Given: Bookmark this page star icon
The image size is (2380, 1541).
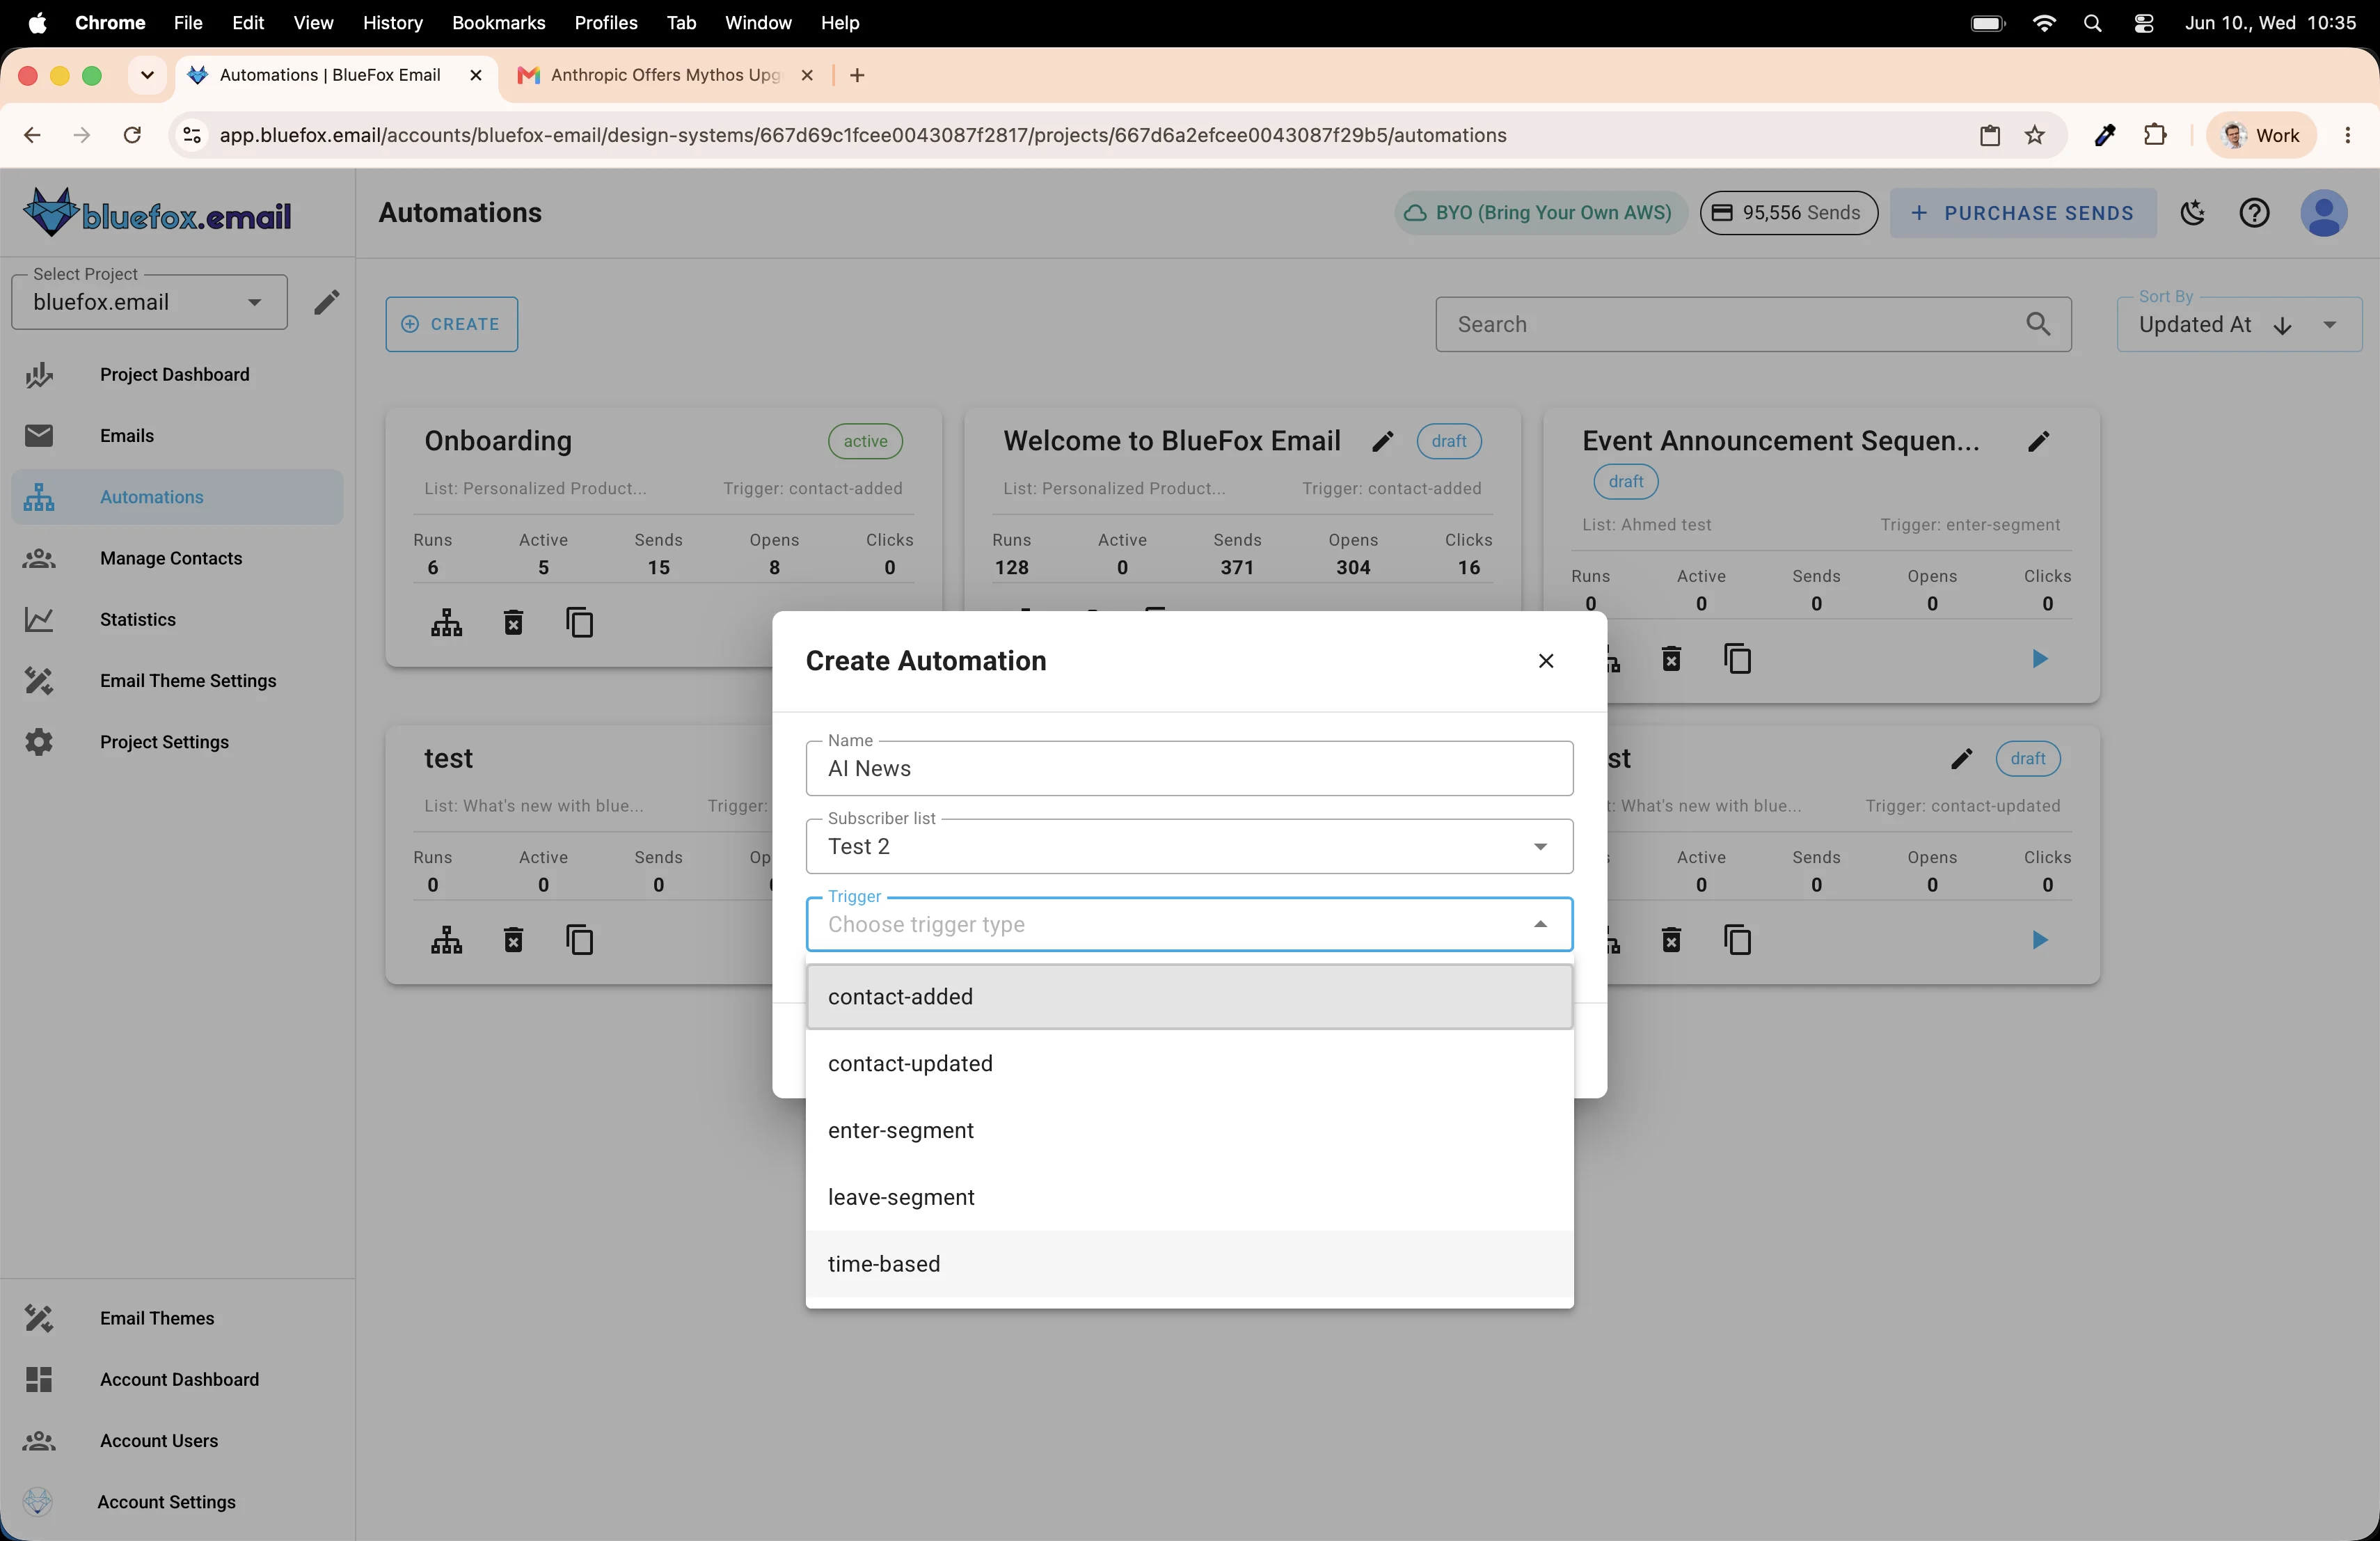Looking at the screenshot, I should [x=2035, y=135].
